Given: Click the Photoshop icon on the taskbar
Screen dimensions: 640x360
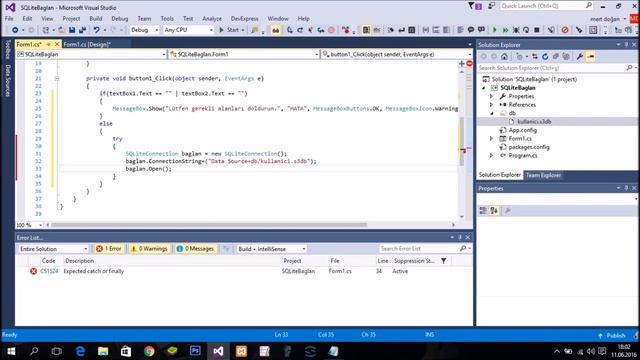Looking at the screenshot, I should (195, 351).
